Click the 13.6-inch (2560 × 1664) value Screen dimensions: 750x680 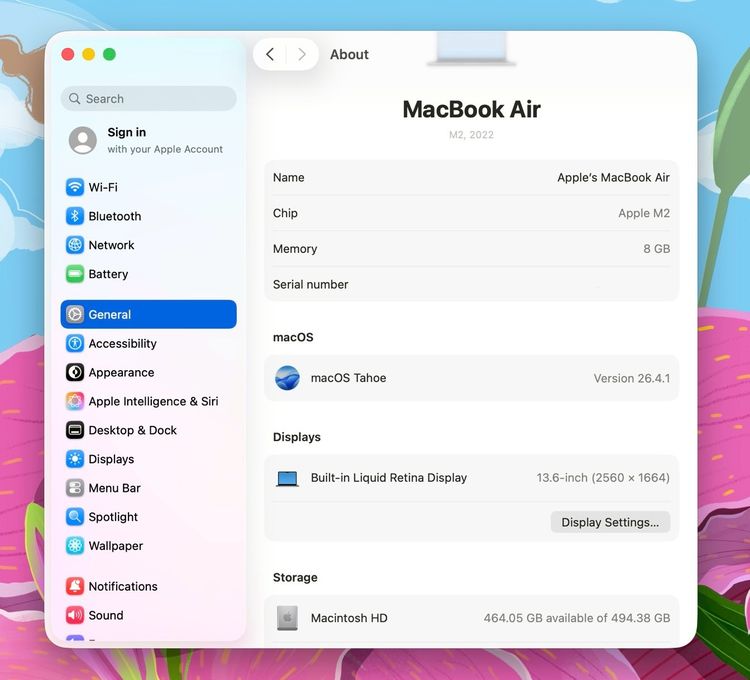[603, 478]
